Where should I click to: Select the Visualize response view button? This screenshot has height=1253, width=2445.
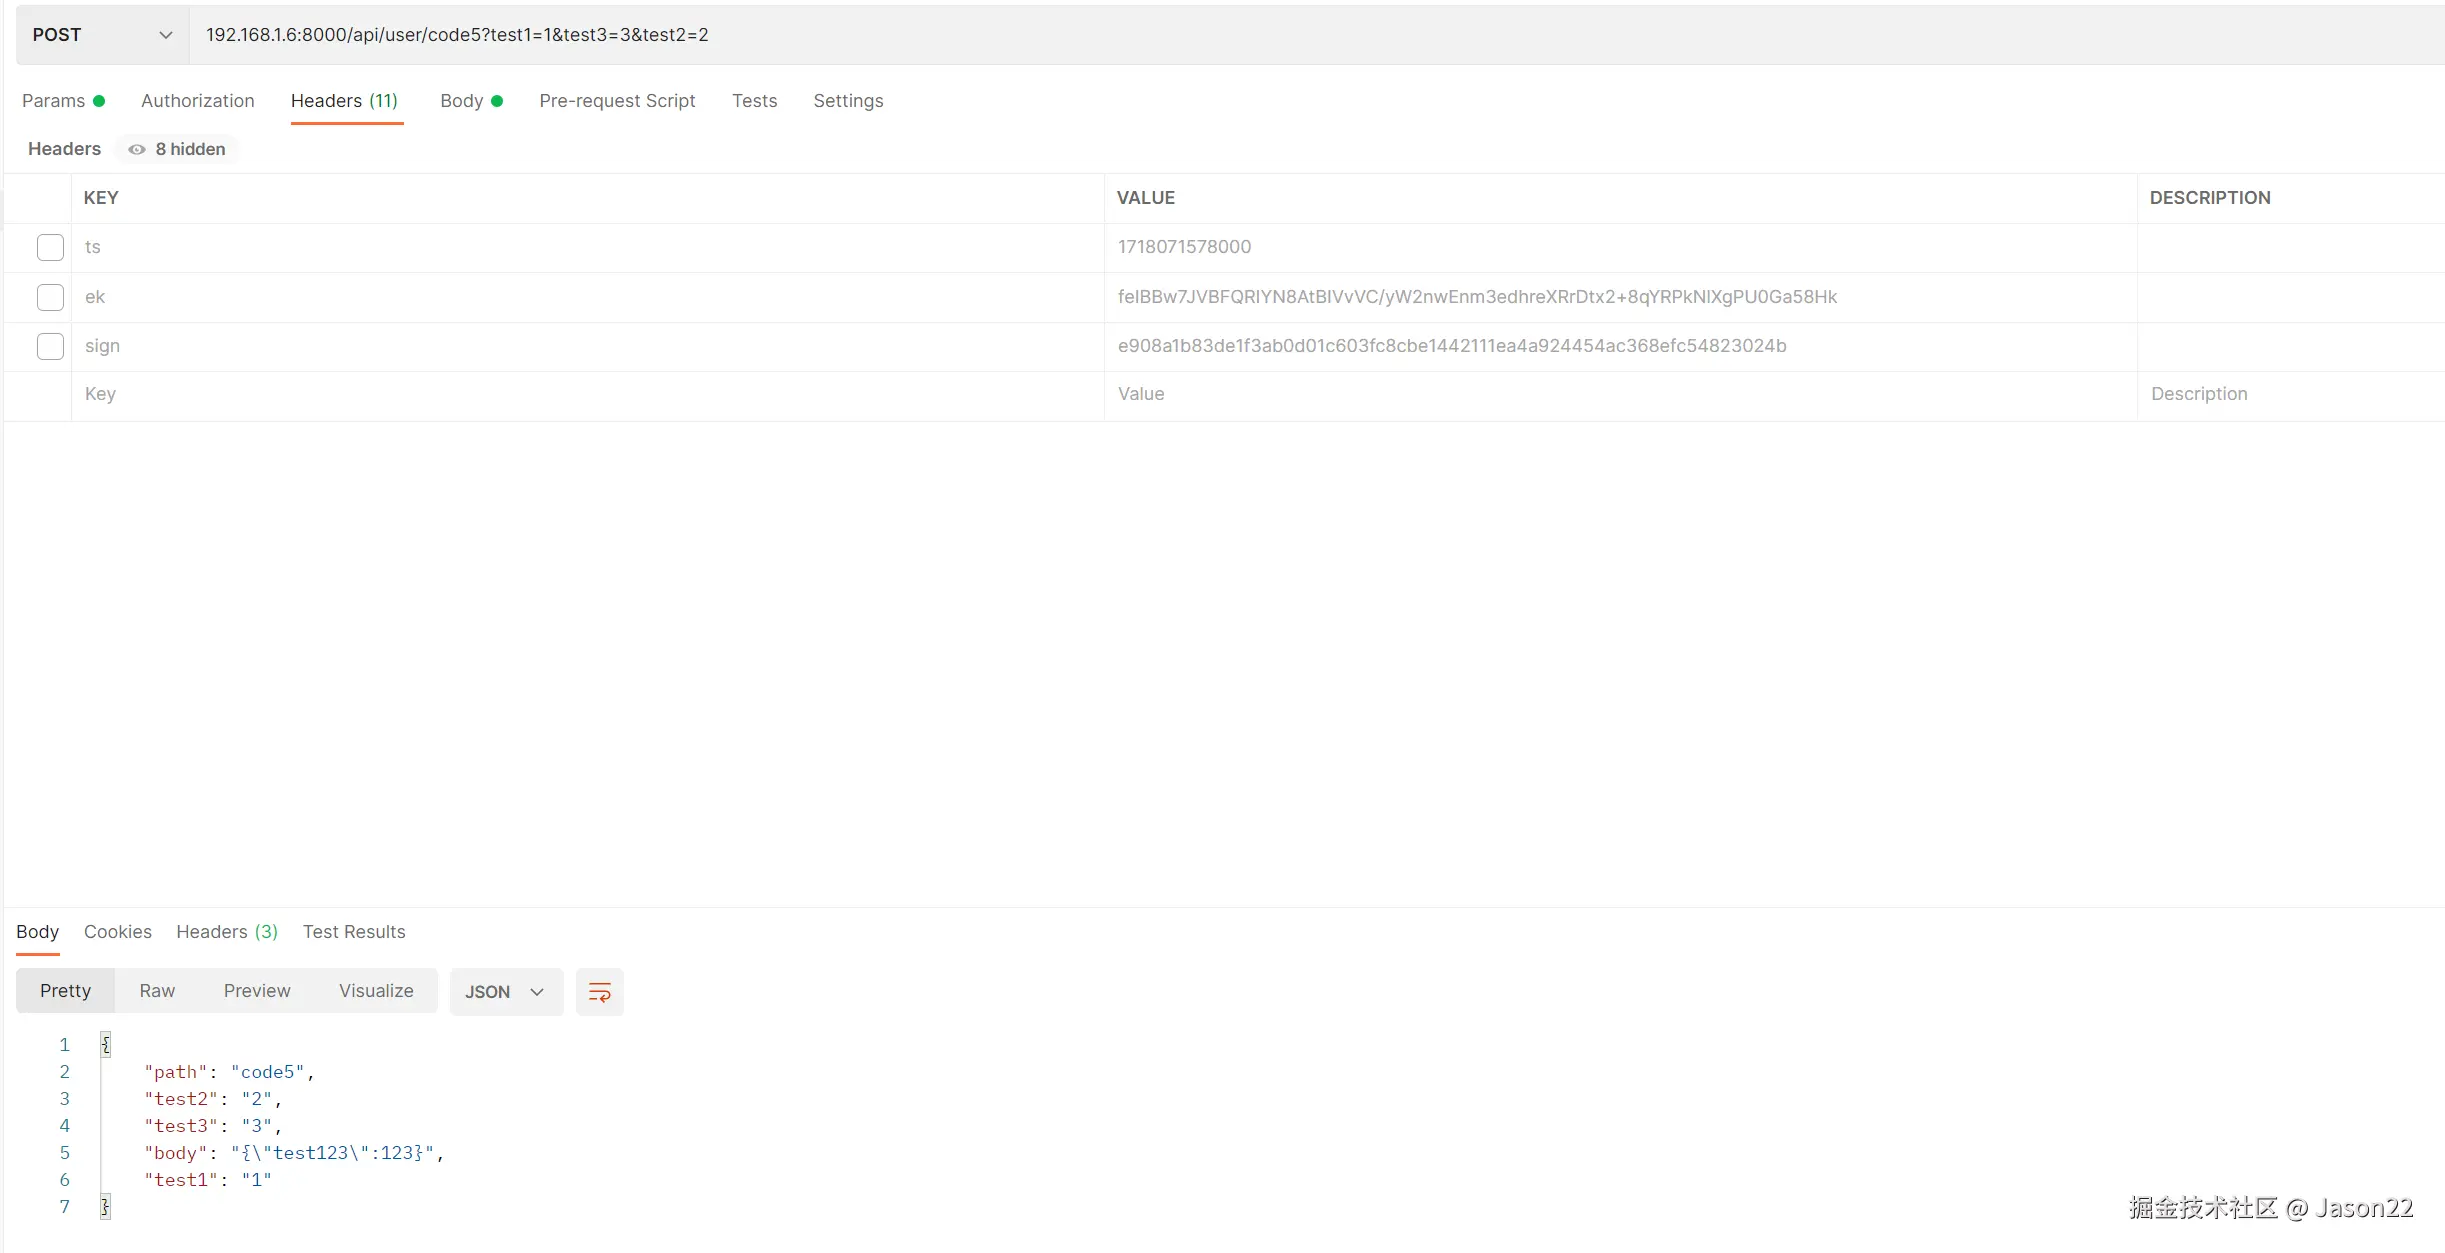point(375,991)
